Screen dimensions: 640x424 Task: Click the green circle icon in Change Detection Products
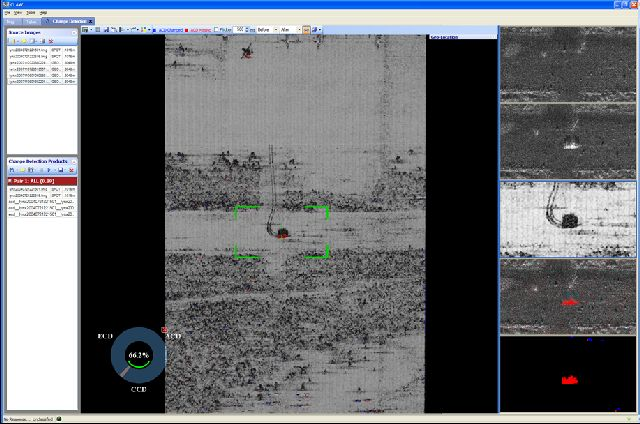click(x=22, y=170)
